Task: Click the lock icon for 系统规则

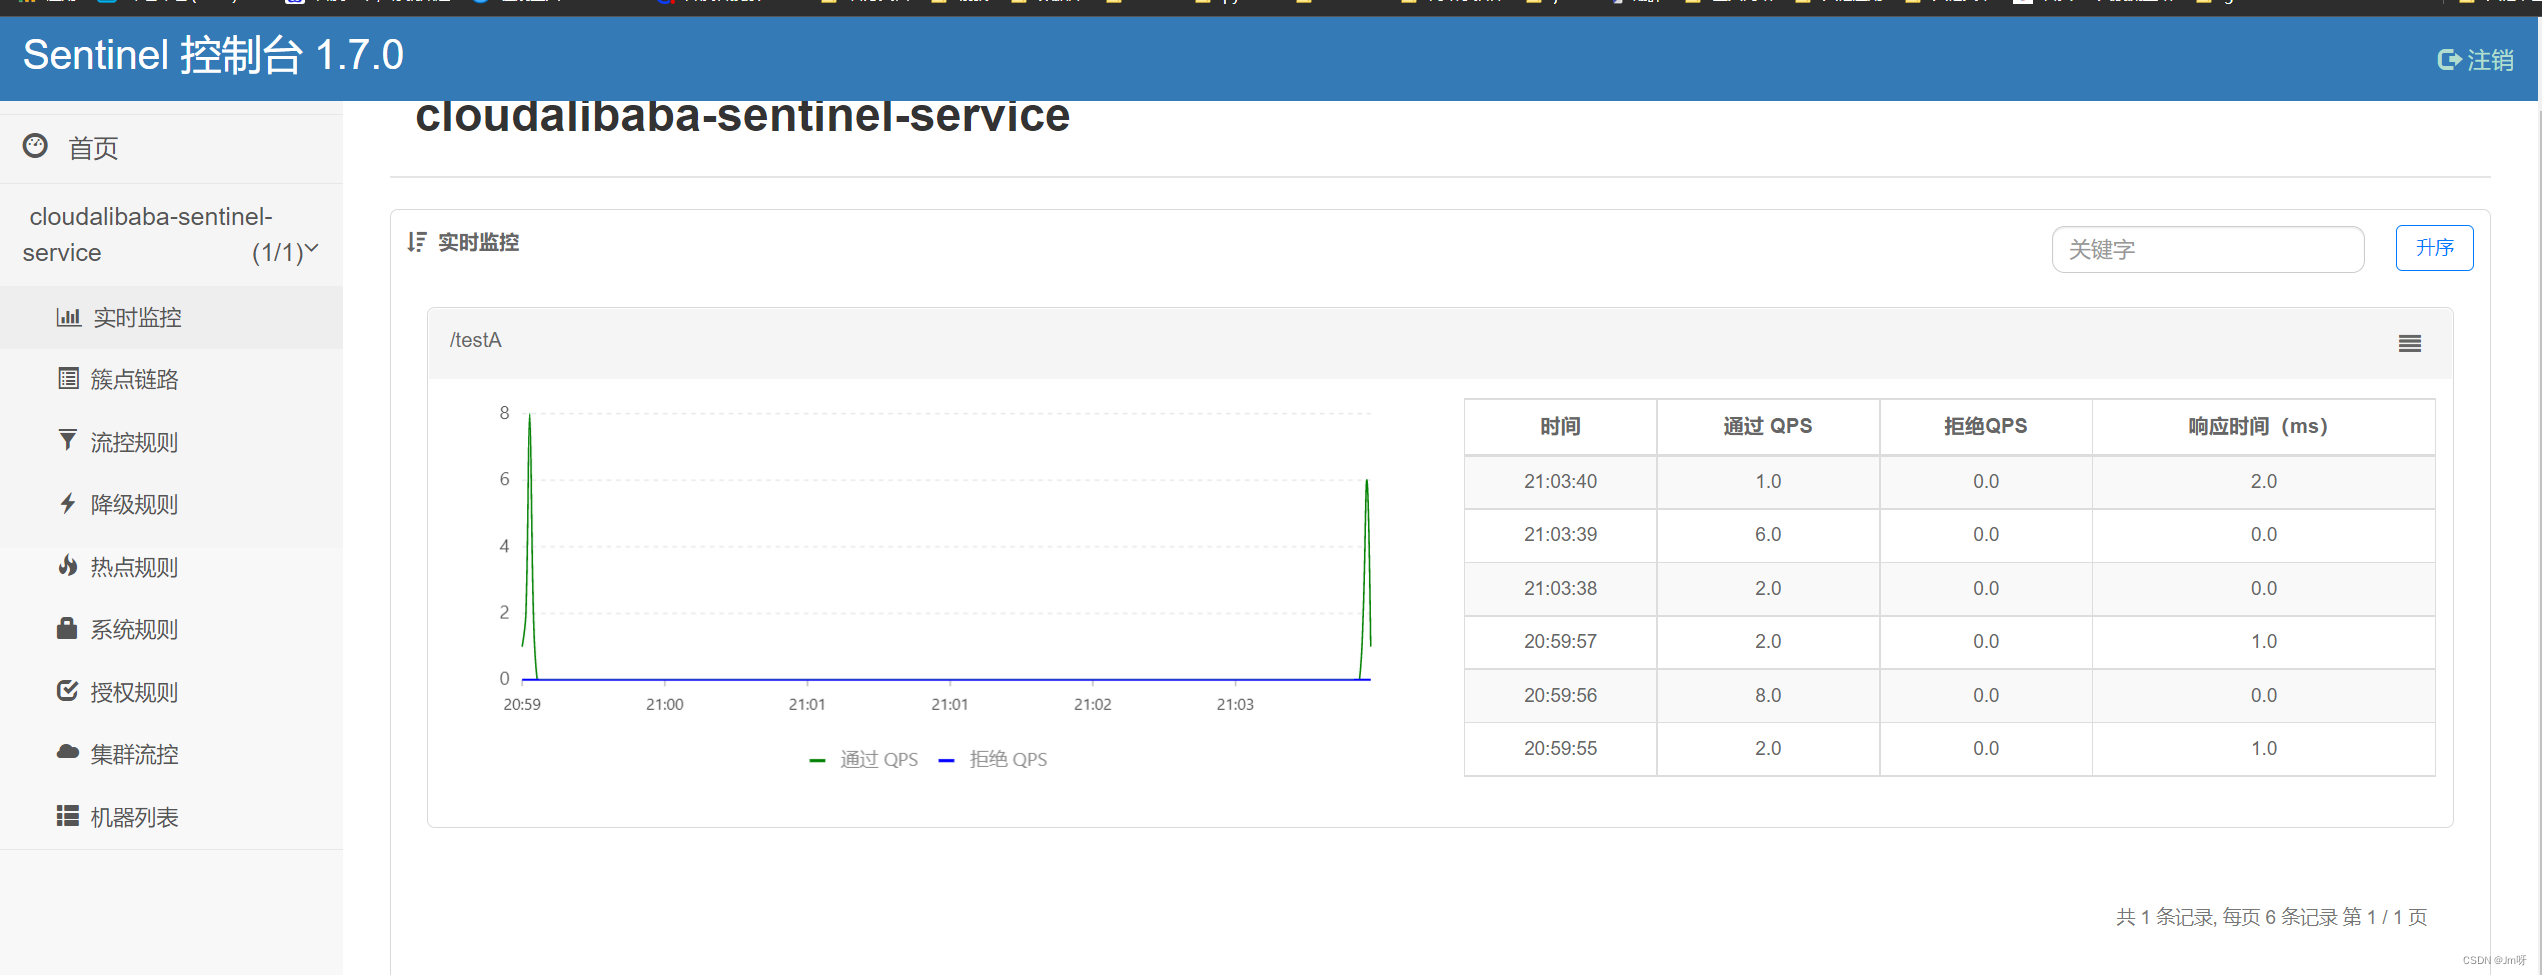Action: (67, 628)
